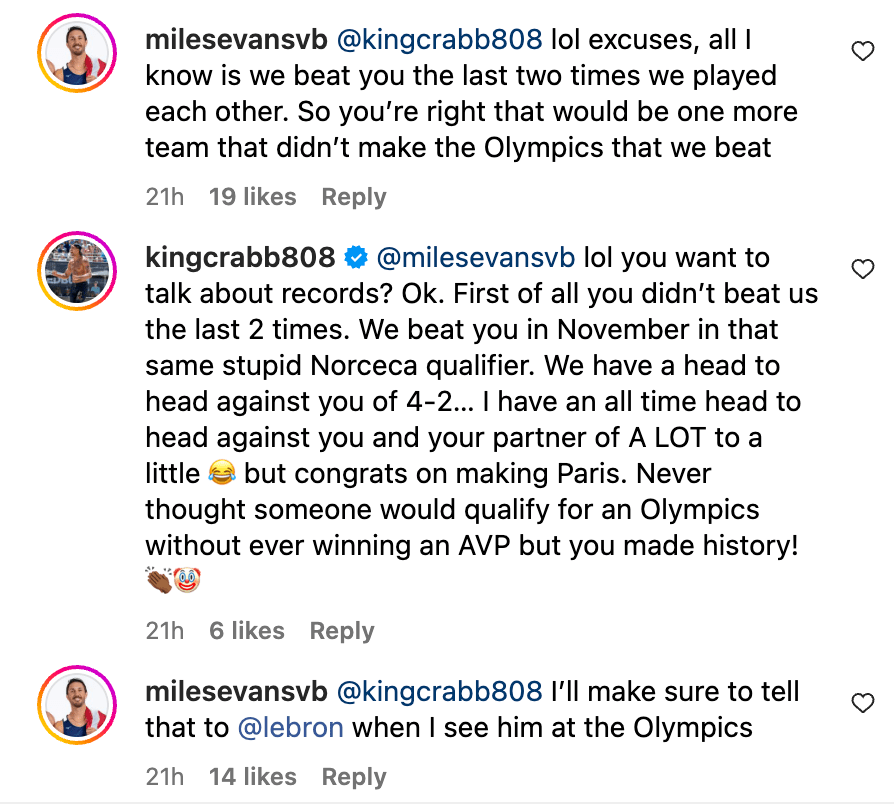Image resolution: width=894 pixels, height=808 pixels.
Task: Open the @lebron mention
Action: (x=291, y=727)
